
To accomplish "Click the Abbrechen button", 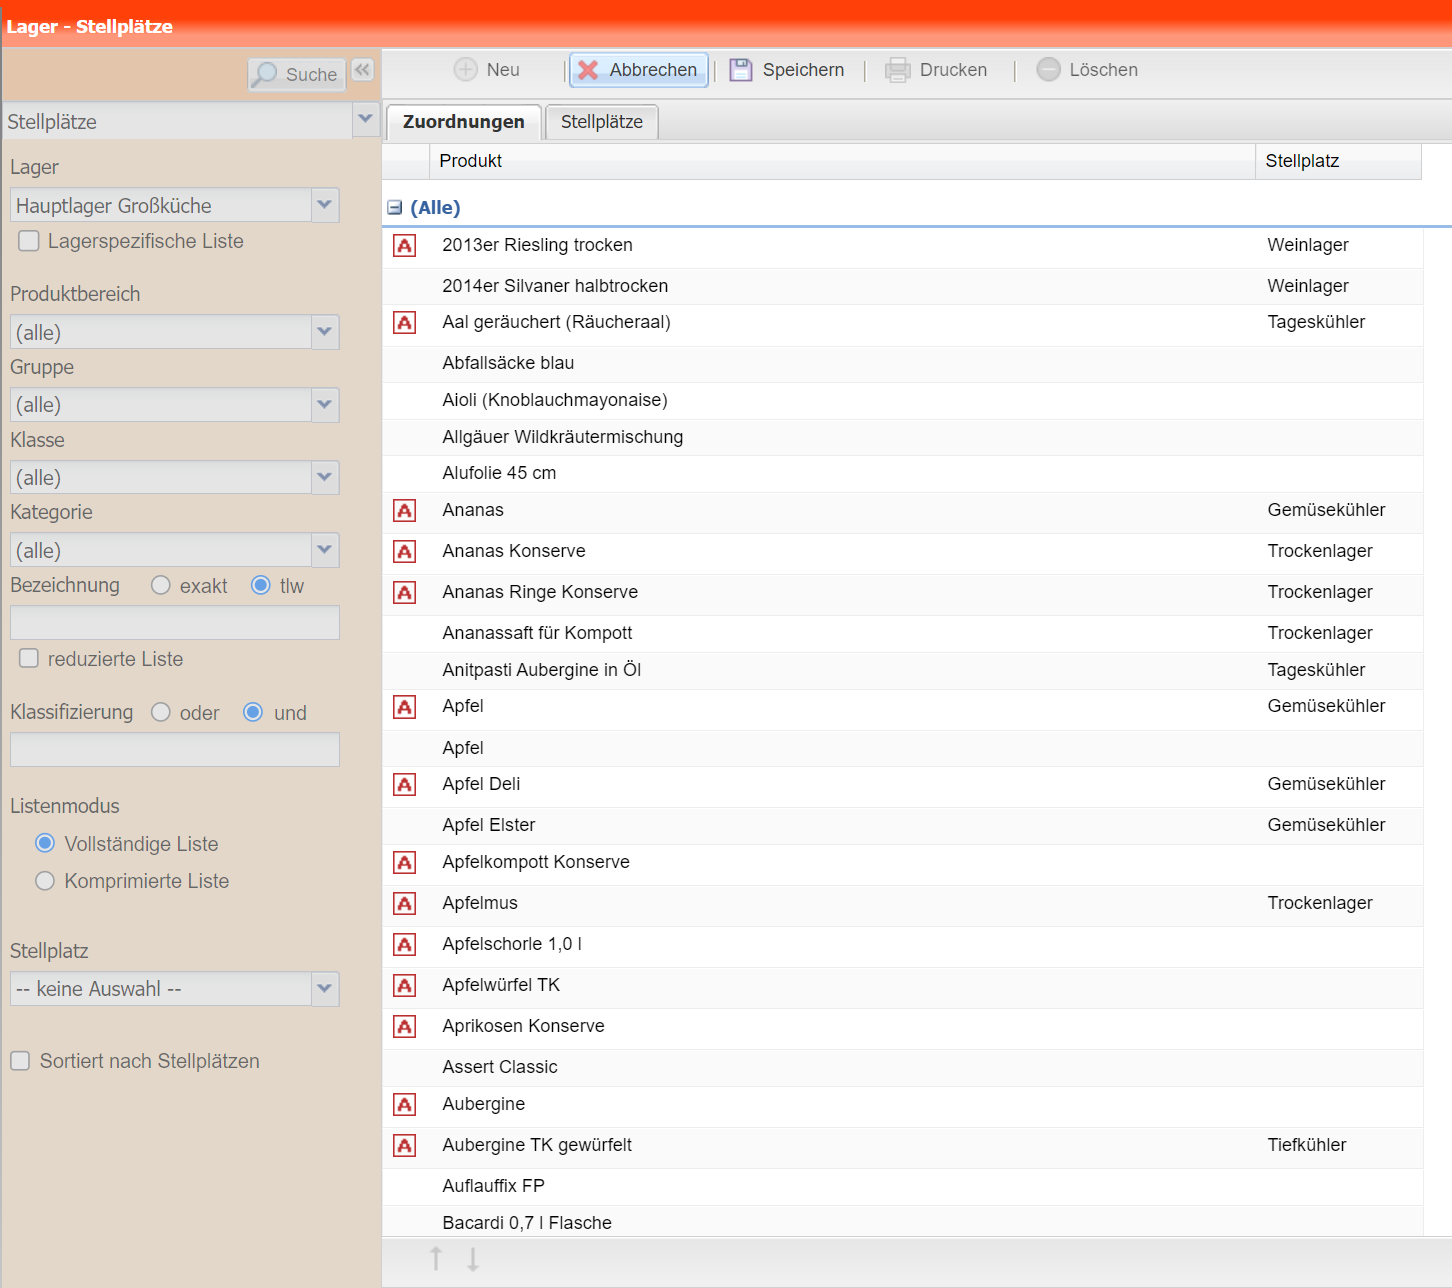I will point(639,70).
